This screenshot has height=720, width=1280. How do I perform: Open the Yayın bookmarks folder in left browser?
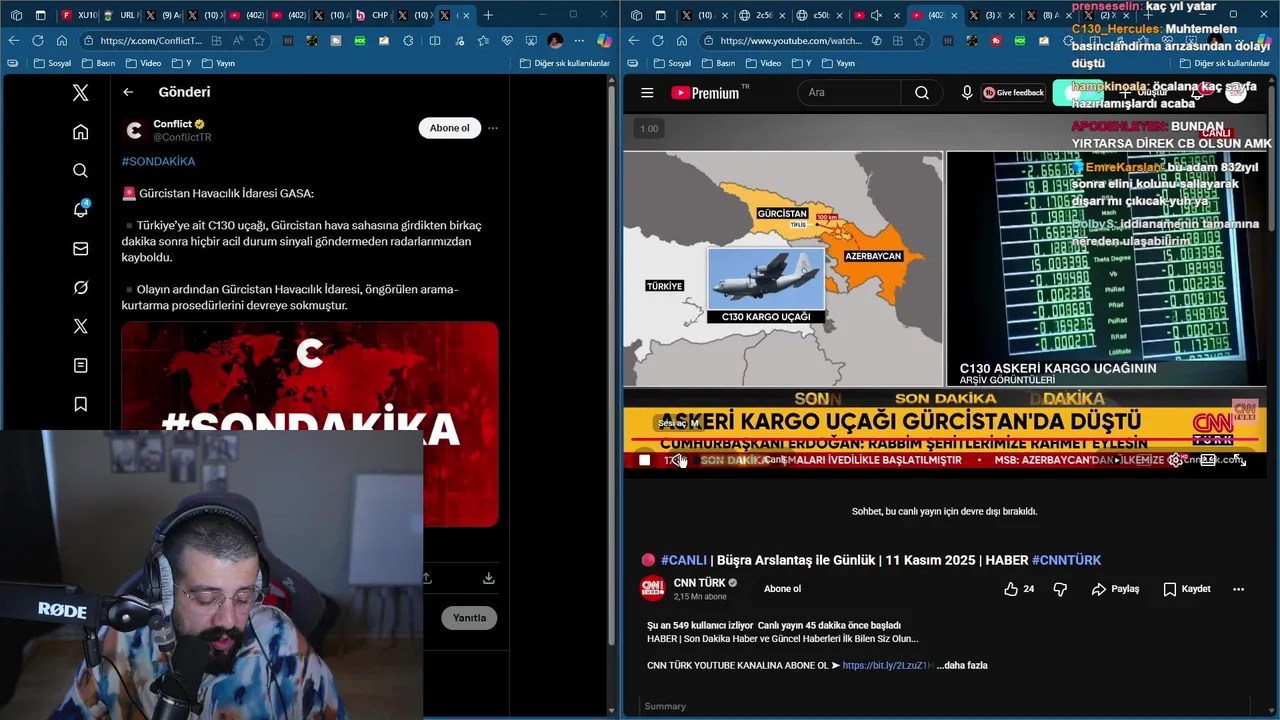coord(219,63)
